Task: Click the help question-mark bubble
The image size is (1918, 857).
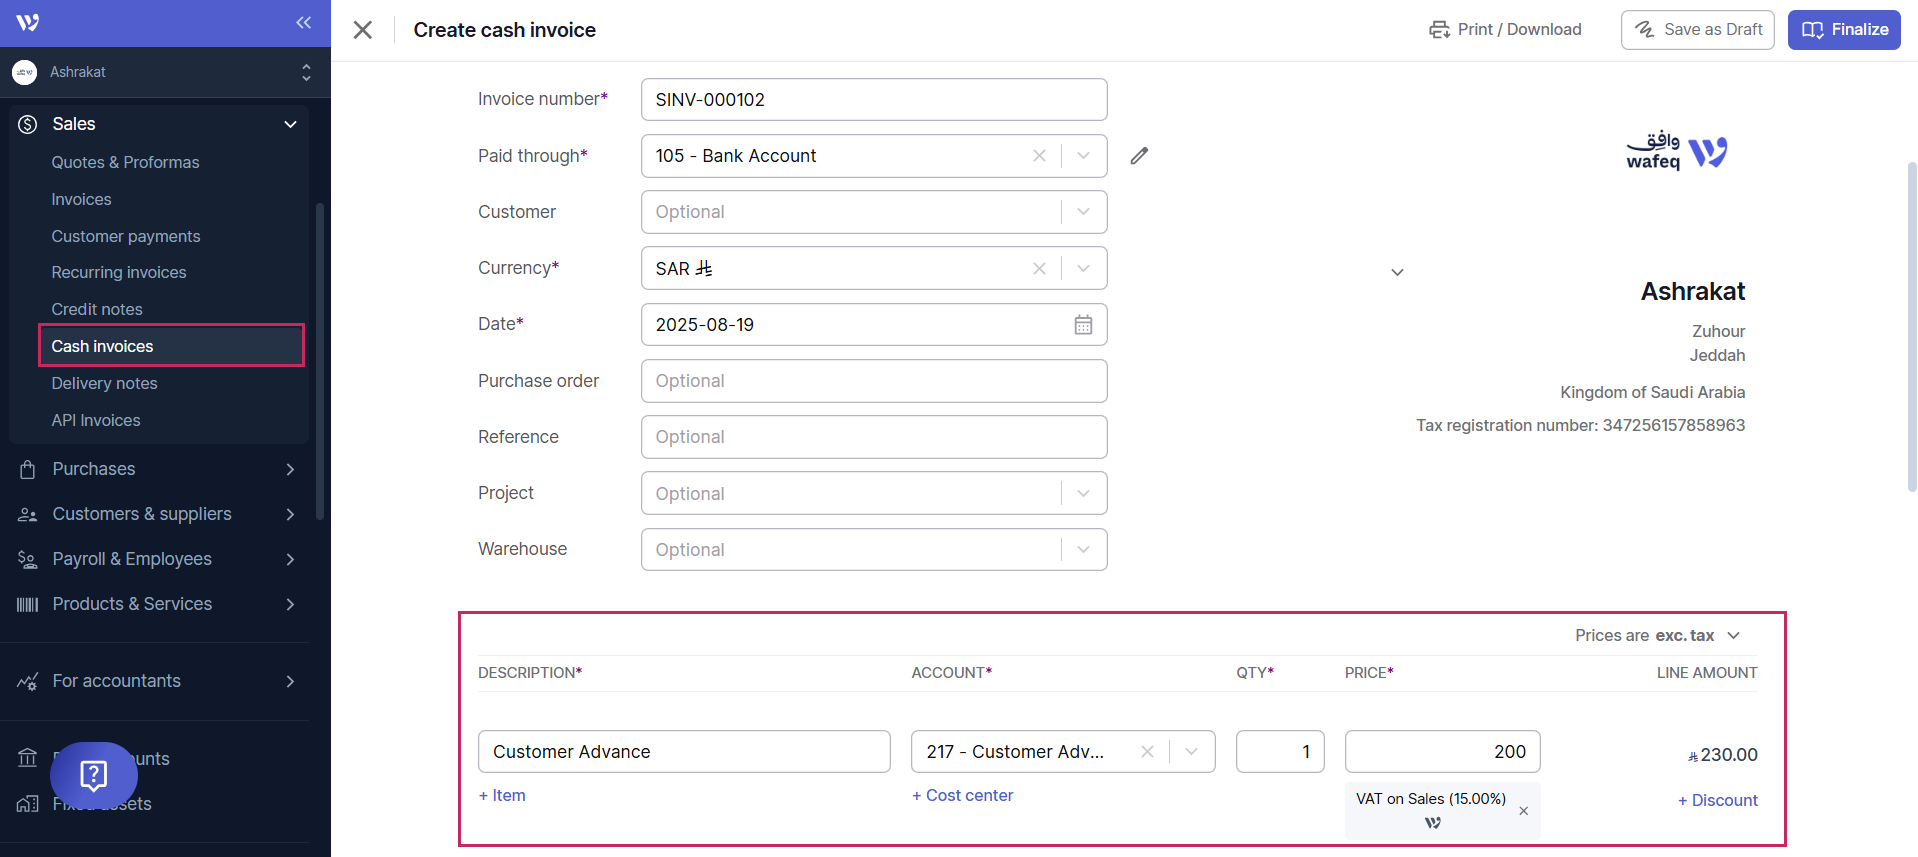Action: (x=94, y=775)
